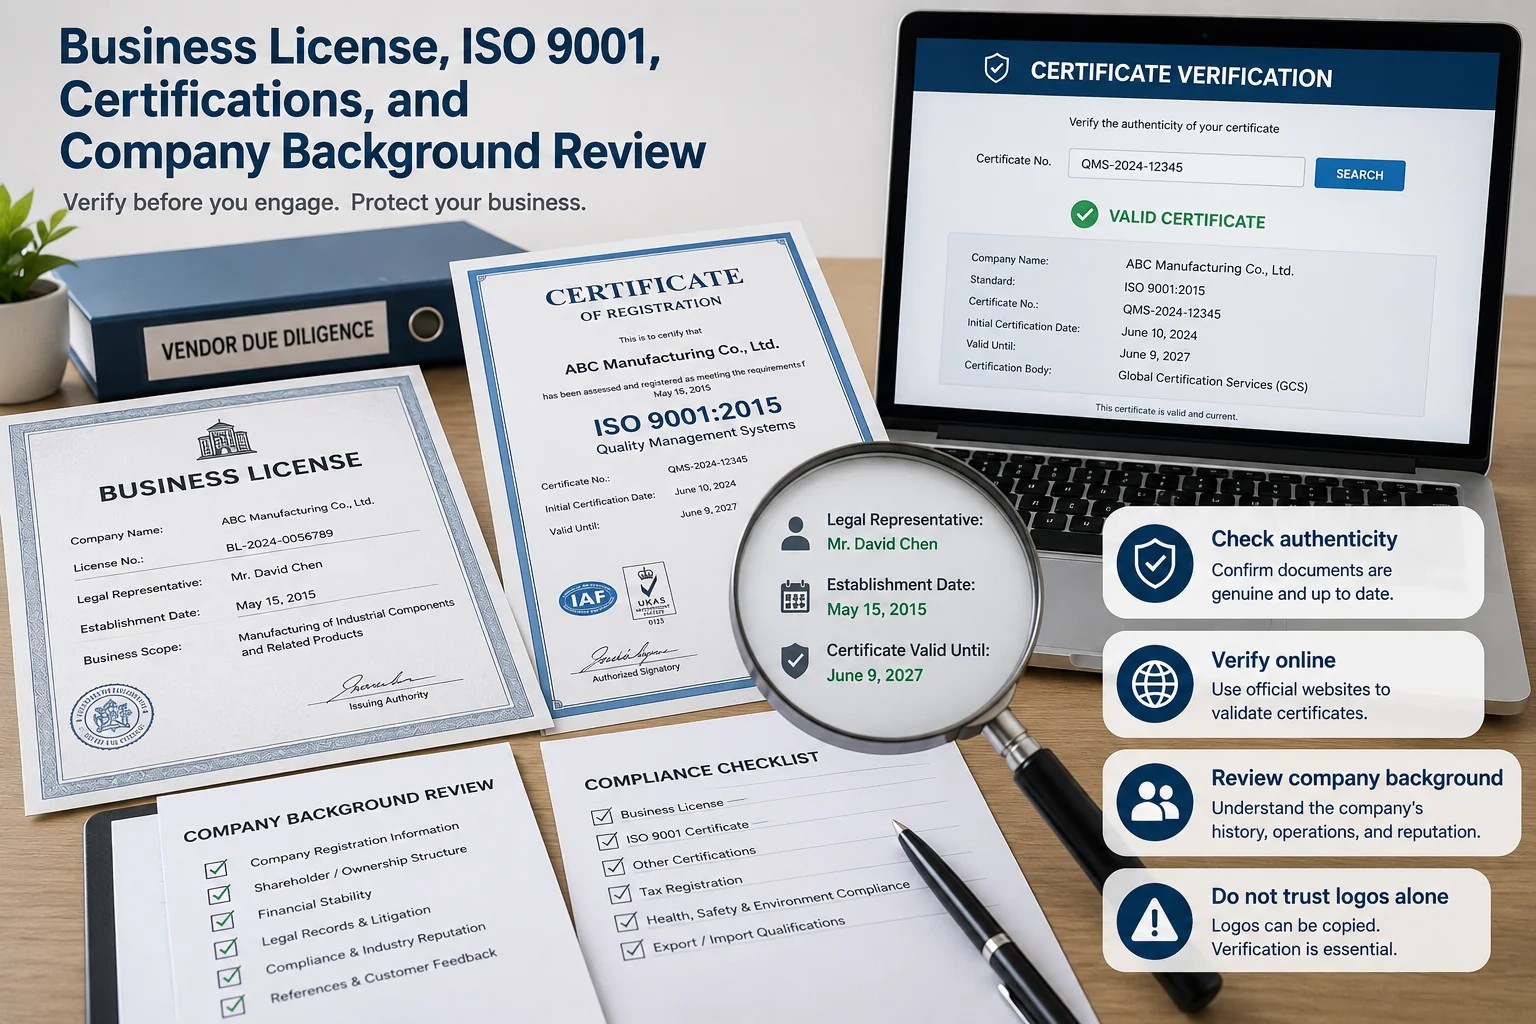Viewport: 1536px width, 1024px height.
Task: Click the person icon beside Legal Representative
Action: point(796,534)
